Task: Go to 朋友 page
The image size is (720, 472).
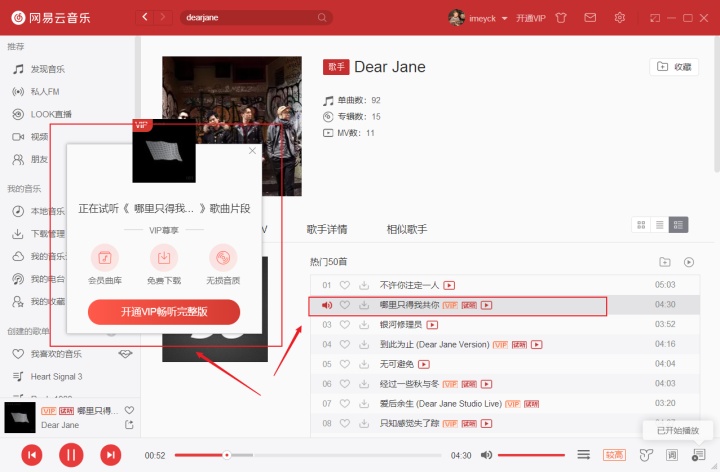Action: point(30,159)
